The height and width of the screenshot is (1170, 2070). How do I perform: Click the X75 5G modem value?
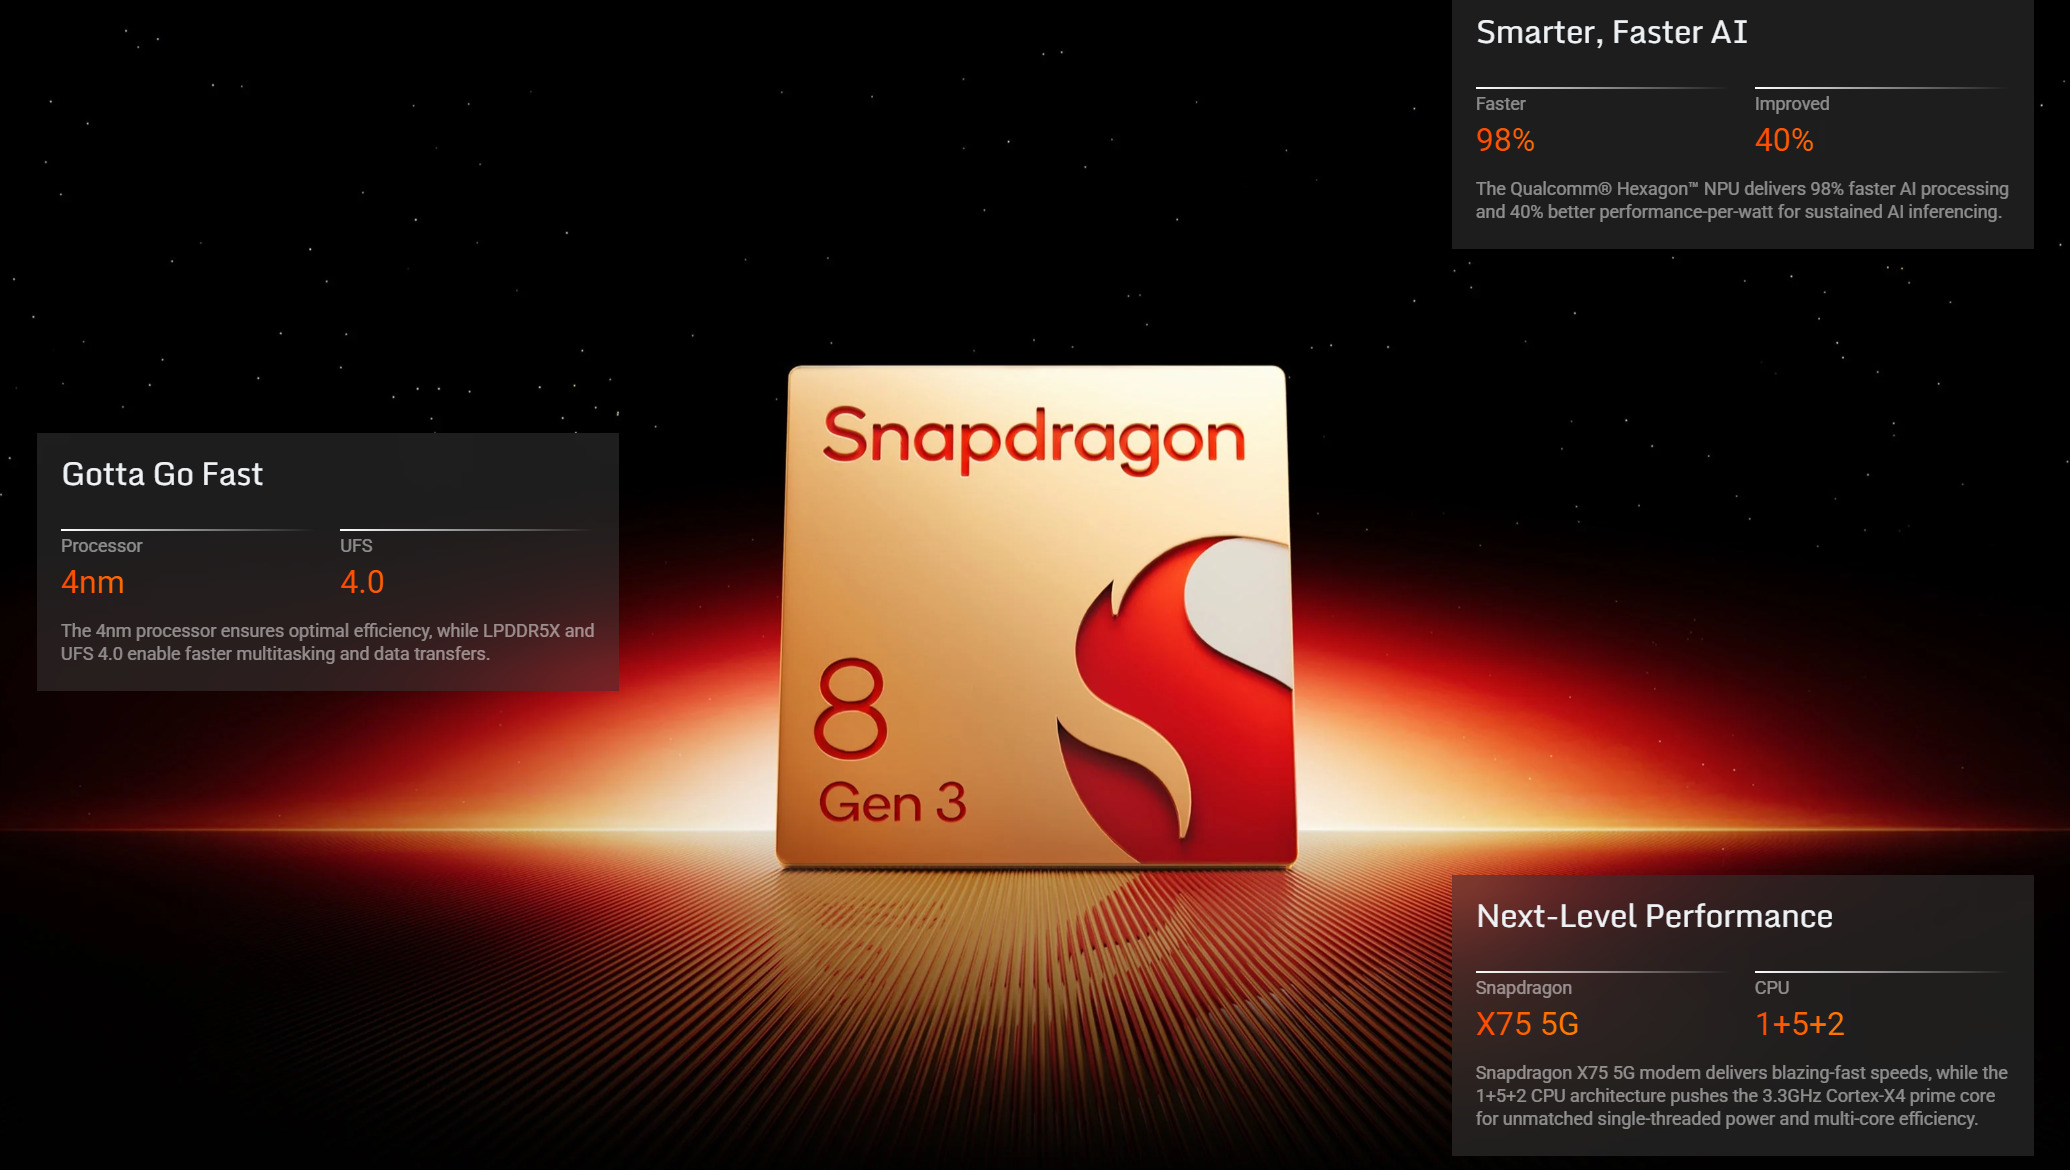point(1527,1024)
